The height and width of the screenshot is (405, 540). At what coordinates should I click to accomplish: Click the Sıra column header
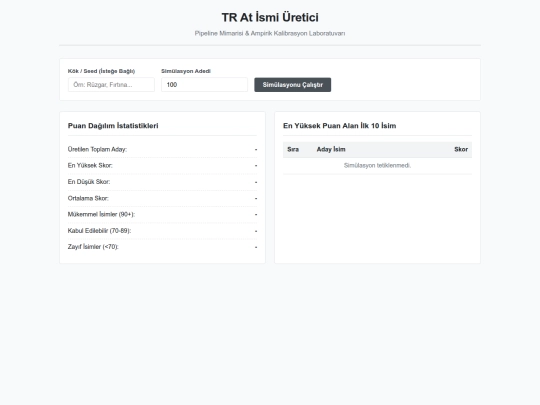click(293, 149)
